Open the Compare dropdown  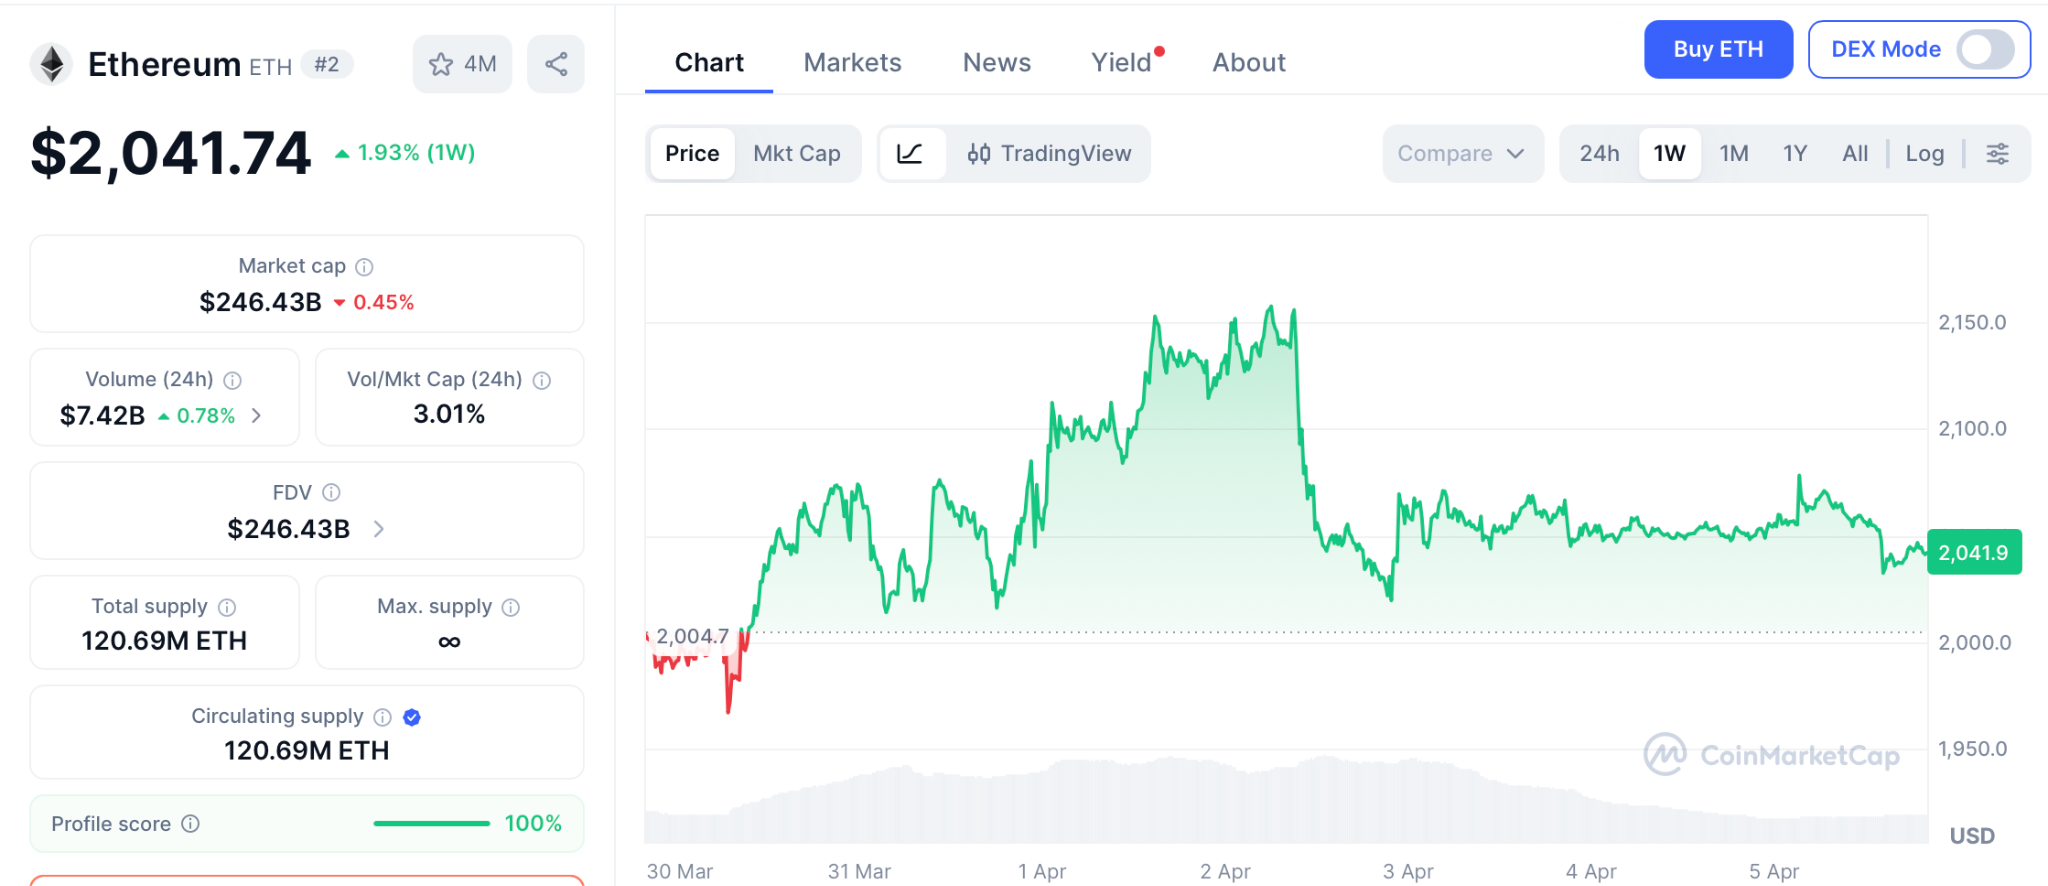click(1461, 154)
